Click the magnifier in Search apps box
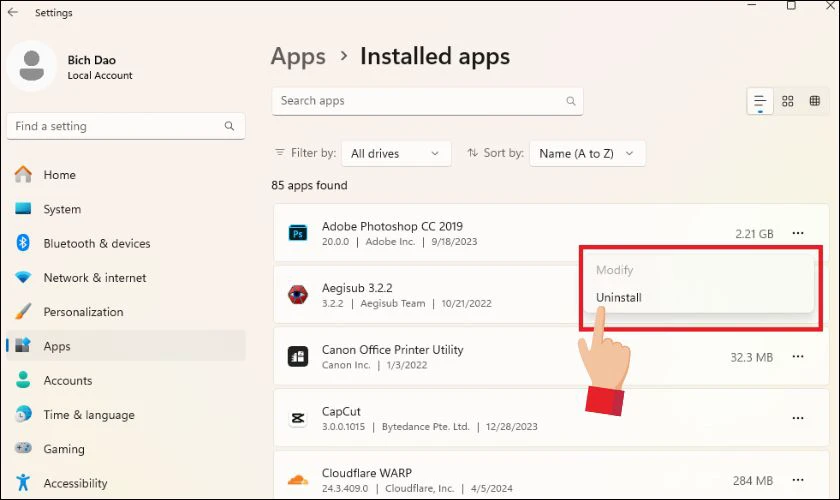This screenshot has width=840, height=500. (571, 101)
